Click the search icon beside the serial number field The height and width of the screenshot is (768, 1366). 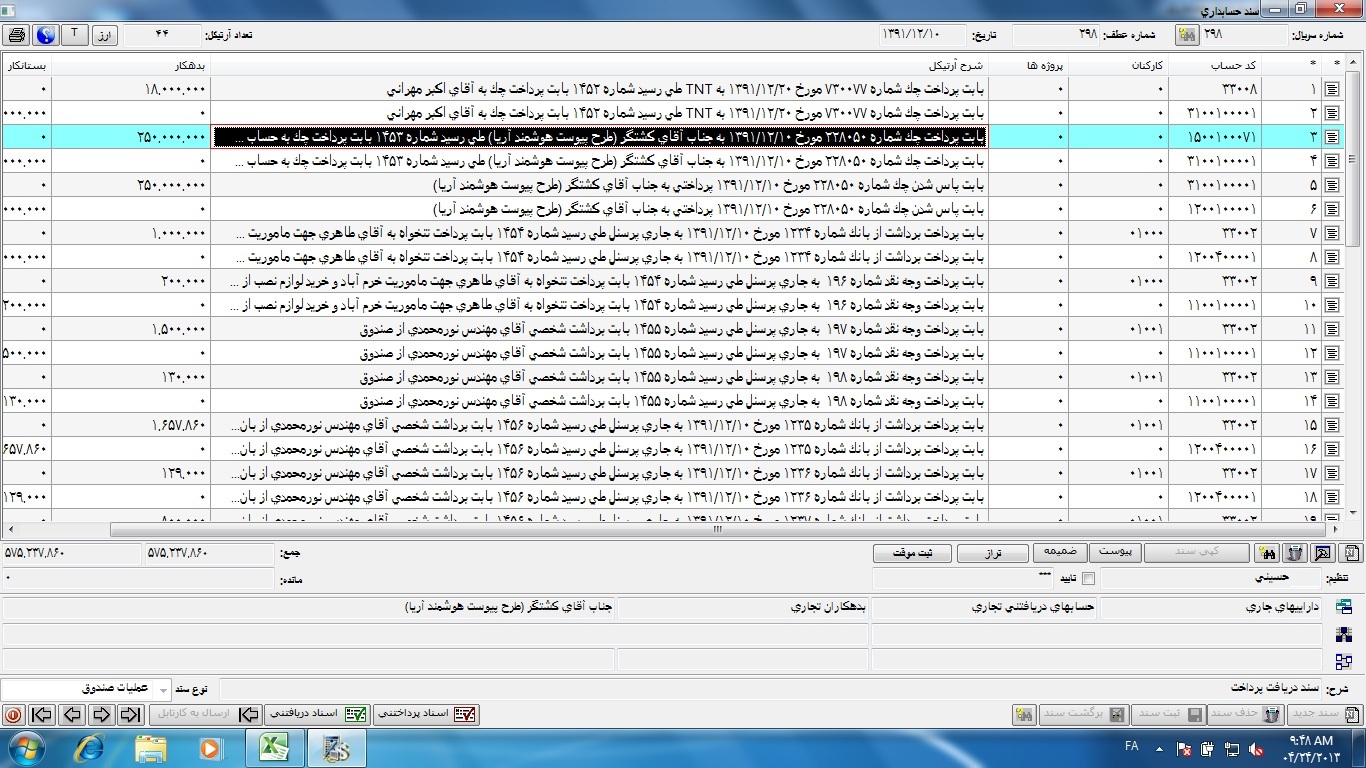(x=1187, y=35)
